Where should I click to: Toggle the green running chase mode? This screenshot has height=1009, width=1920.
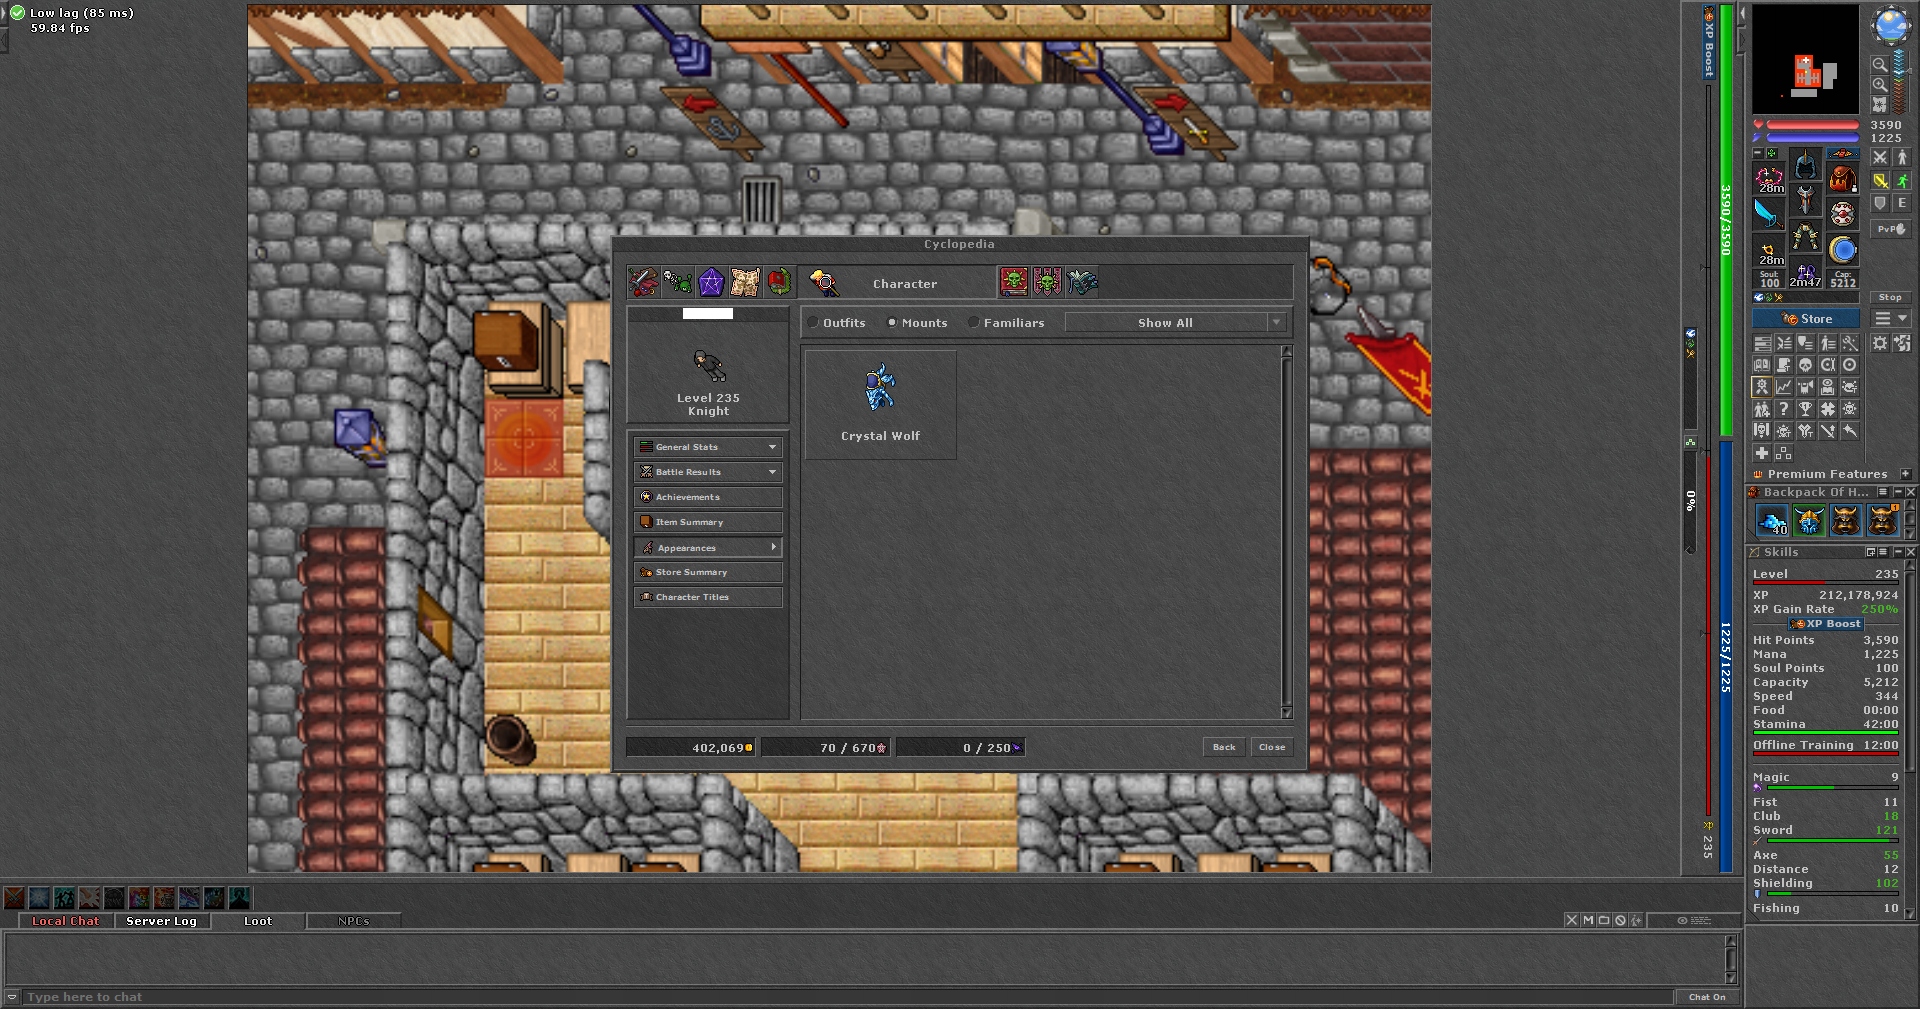pos(1902,181)
